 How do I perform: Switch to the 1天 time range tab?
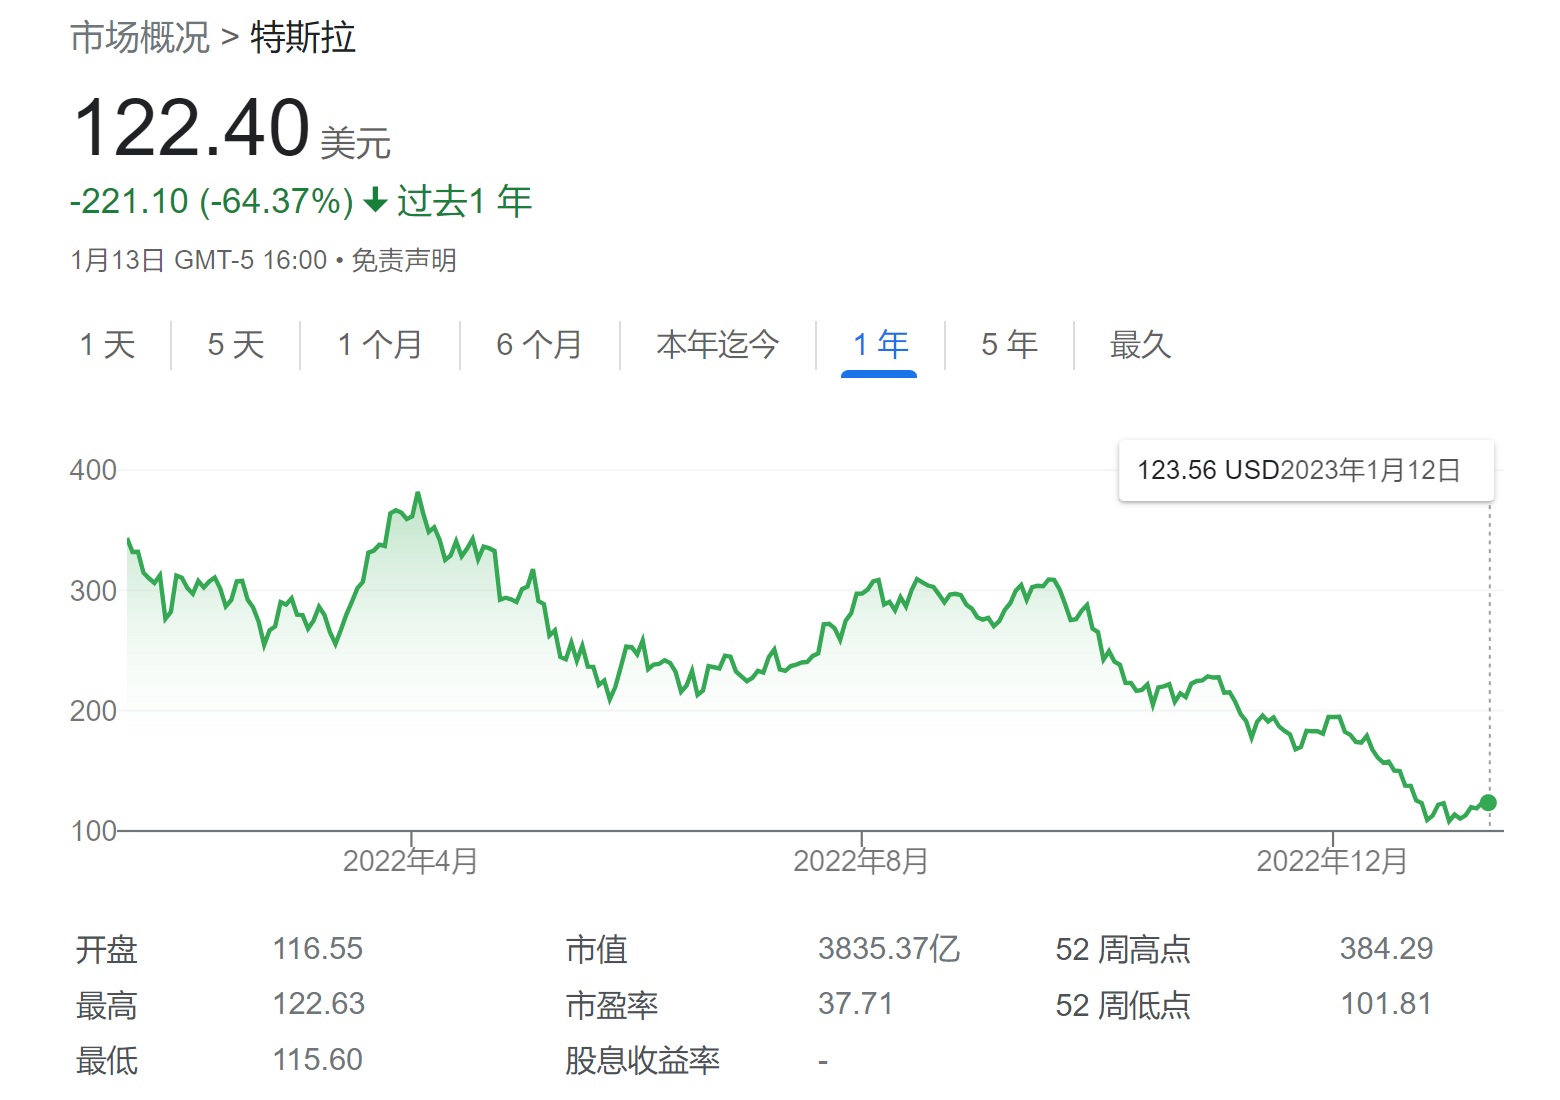click(108, 344)
